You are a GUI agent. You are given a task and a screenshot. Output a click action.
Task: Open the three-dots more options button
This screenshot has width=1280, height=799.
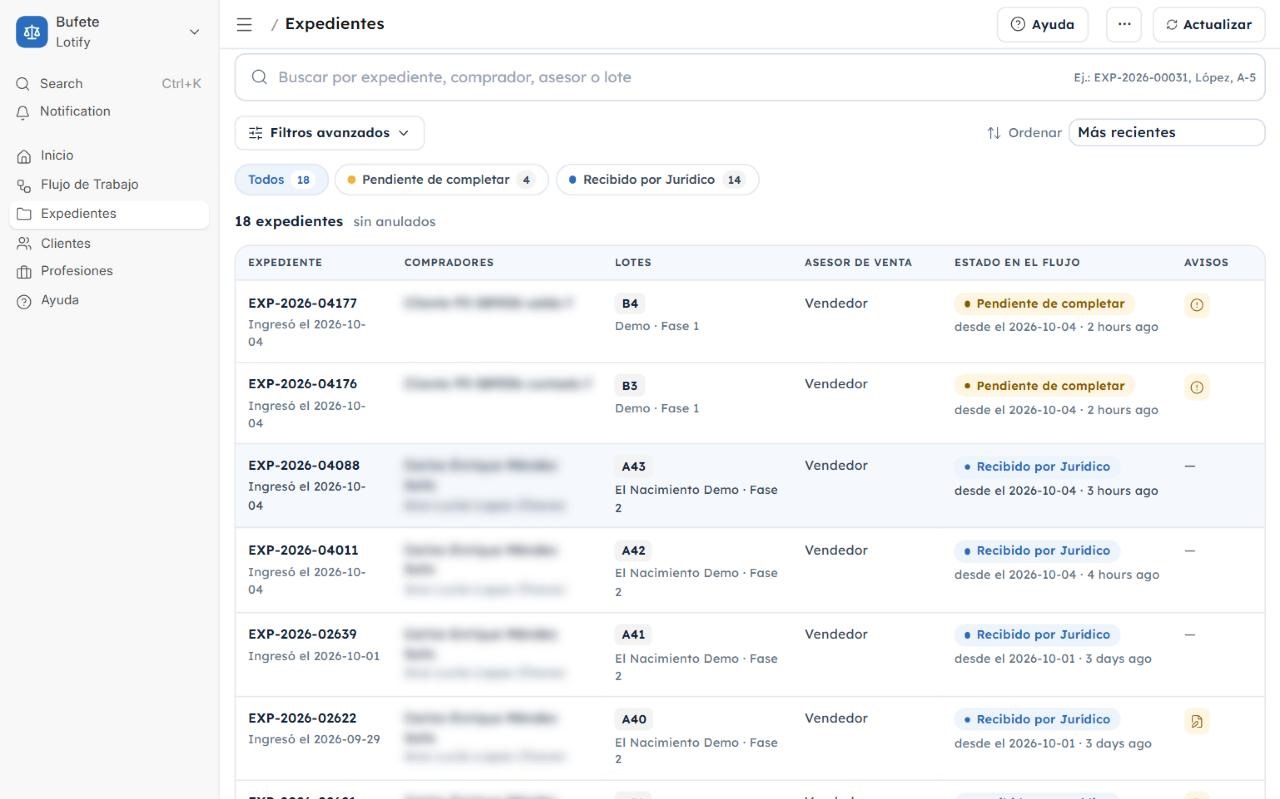click(1124, 25)
